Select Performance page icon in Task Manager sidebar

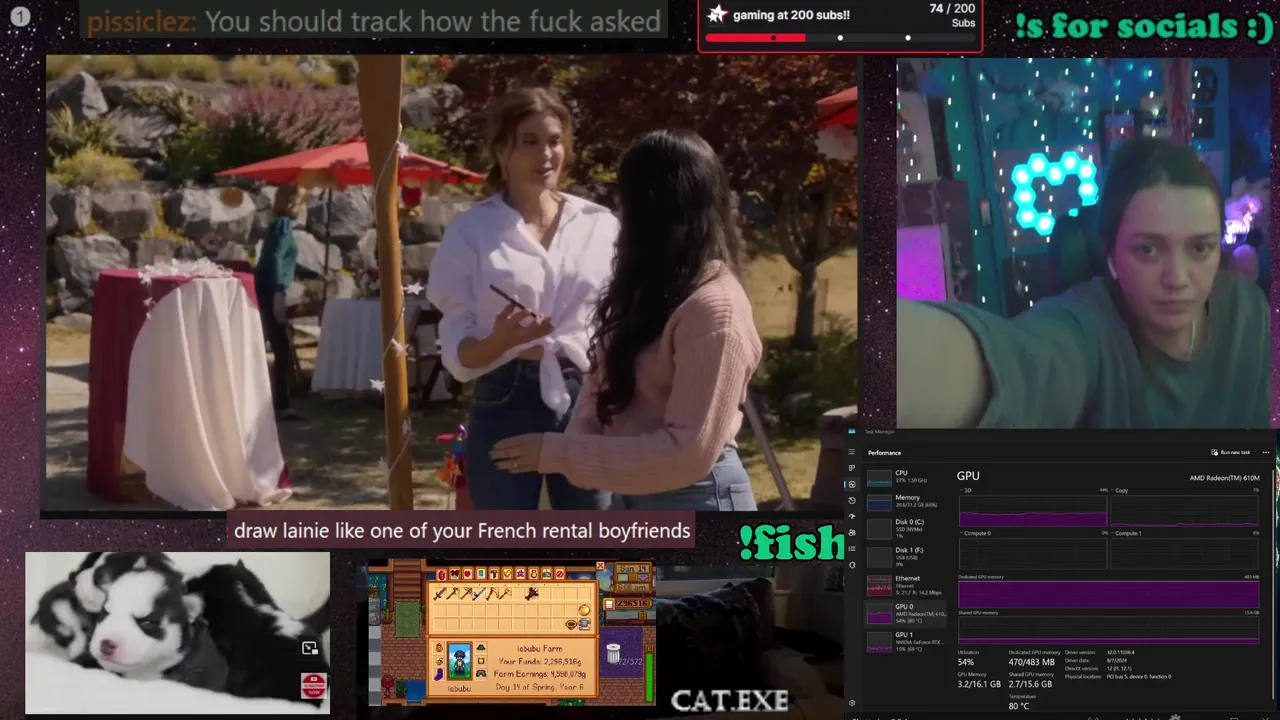pyautogui.click(x=852, y=484)
